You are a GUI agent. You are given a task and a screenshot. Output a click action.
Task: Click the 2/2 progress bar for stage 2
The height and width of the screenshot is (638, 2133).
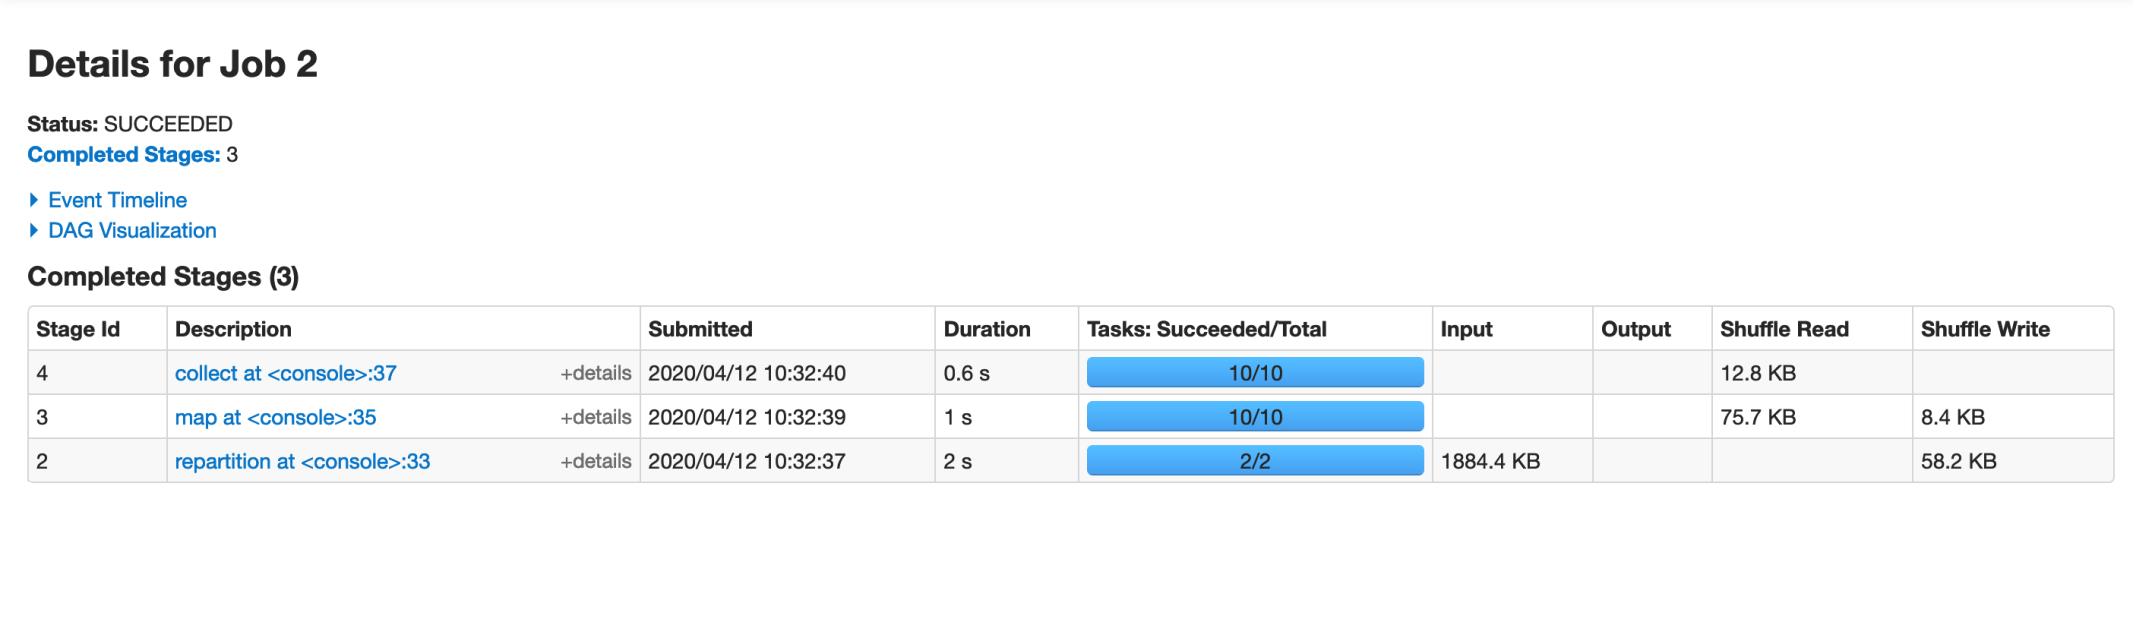[x=1255, y=461]
